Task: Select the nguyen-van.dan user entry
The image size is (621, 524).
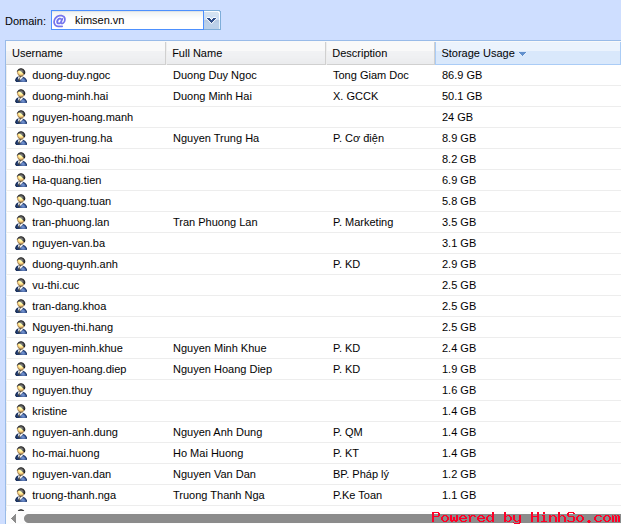Action: click(71, 474)
